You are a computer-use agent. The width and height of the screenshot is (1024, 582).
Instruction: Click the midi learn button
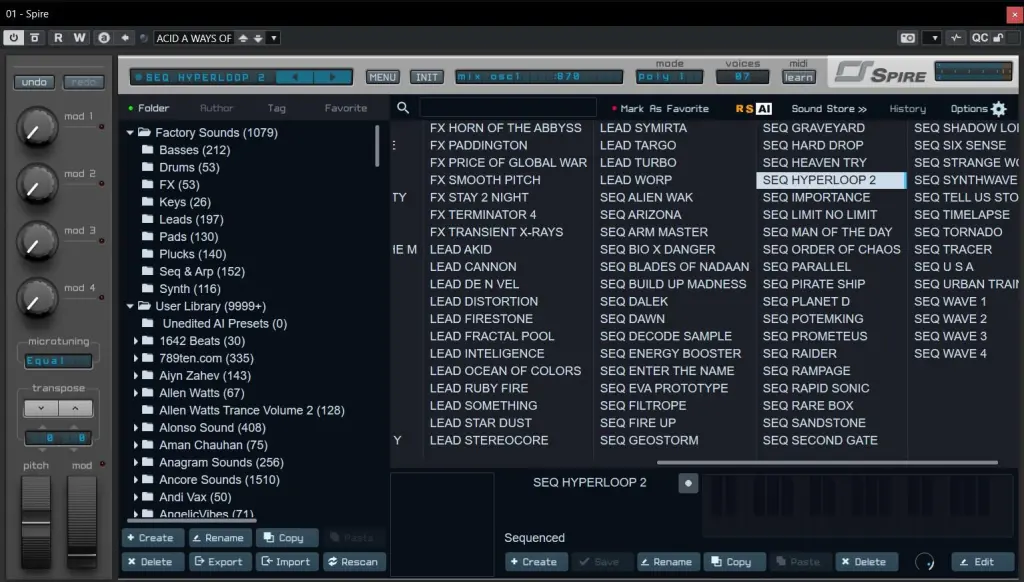click(x=798, y=77)
